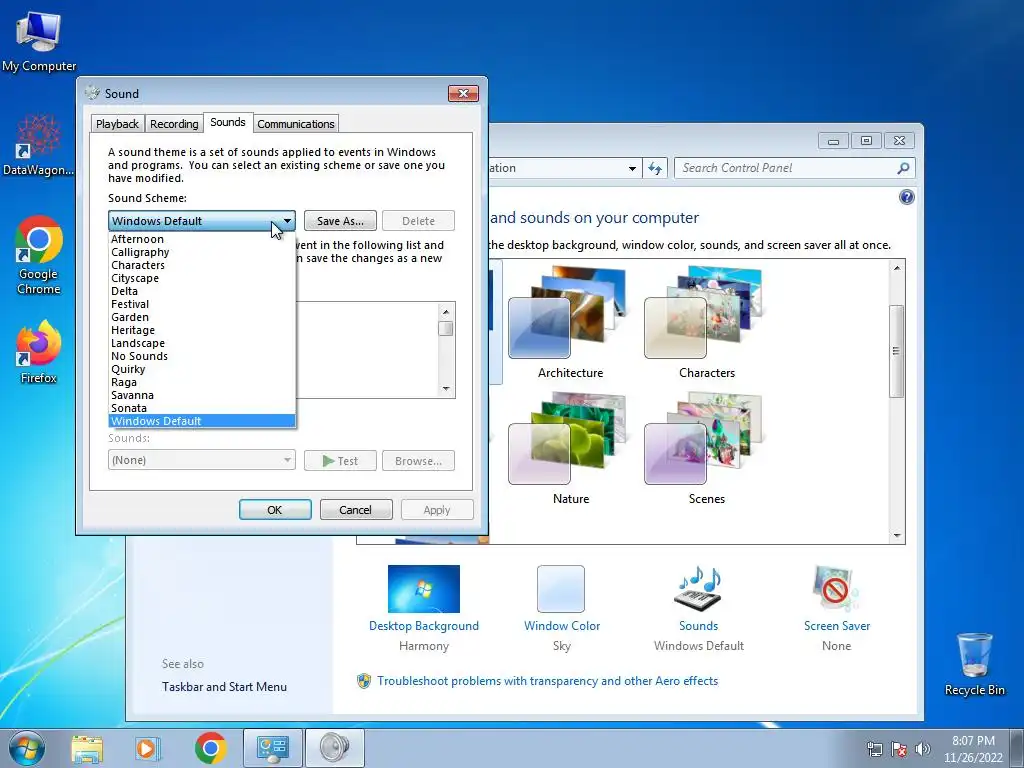Click the Sounds musical notes icon
This screenshot has height=768, width=1024.
[x=698, y=588]
